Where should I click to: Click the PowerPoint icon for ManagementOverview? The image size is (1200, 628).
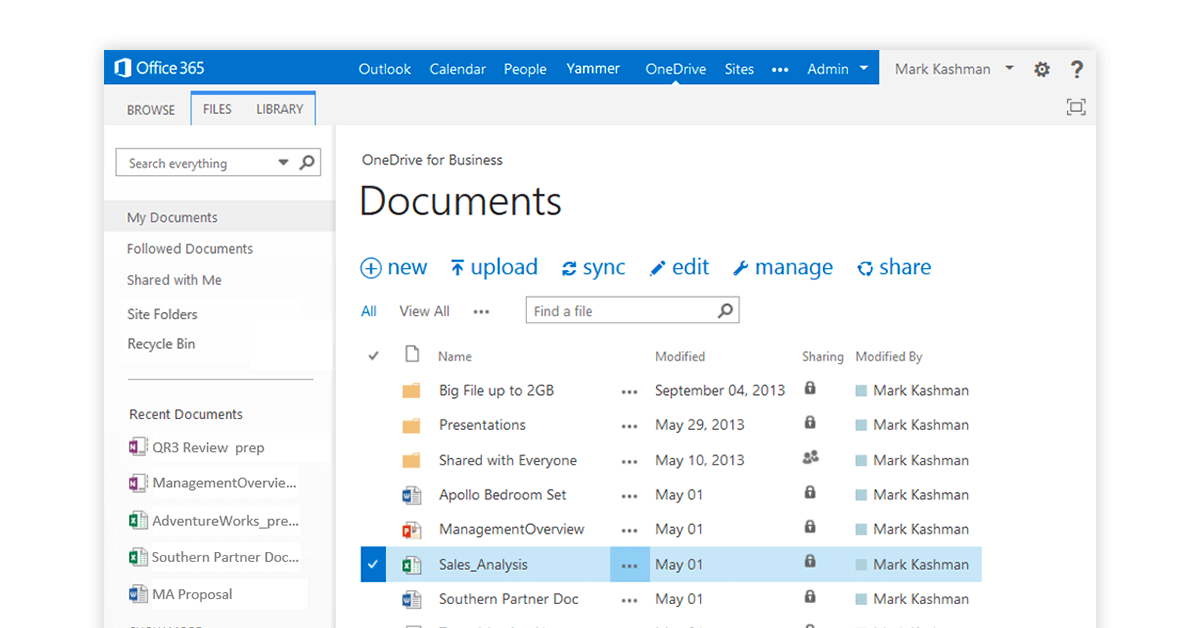pyautogui.click(x=411, y=529)
